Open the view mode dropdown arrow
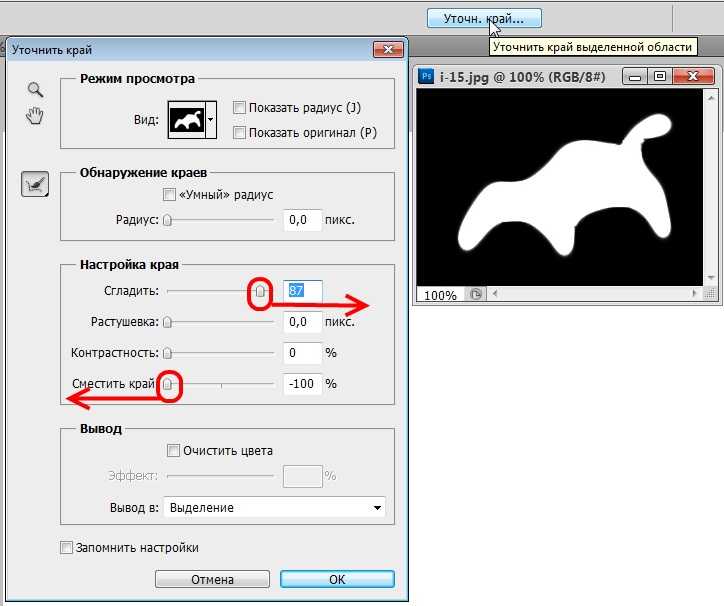 point(211,120)
